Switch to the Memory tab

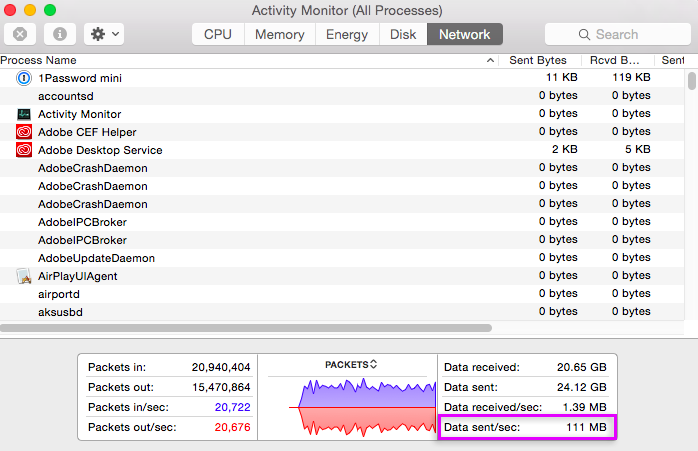coord(280,34)
